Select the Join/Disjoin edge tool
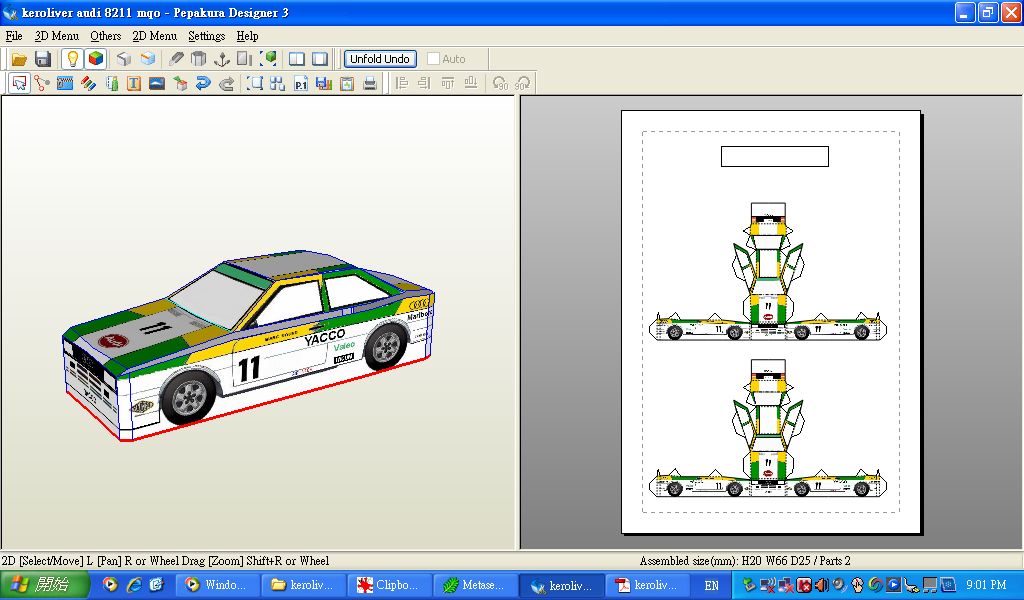The height and width of the screenshot is (600, 1024). tap(42, 84)
